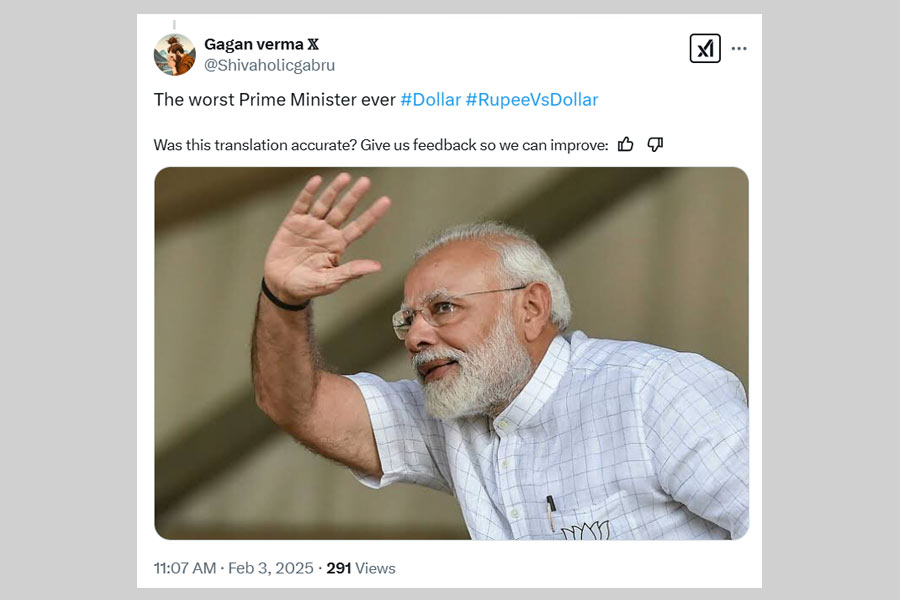Image resolution: width=900 pixels, height=600 pixels.
Task: Click the thread line above the avatar
Action: tap(174, 24)
